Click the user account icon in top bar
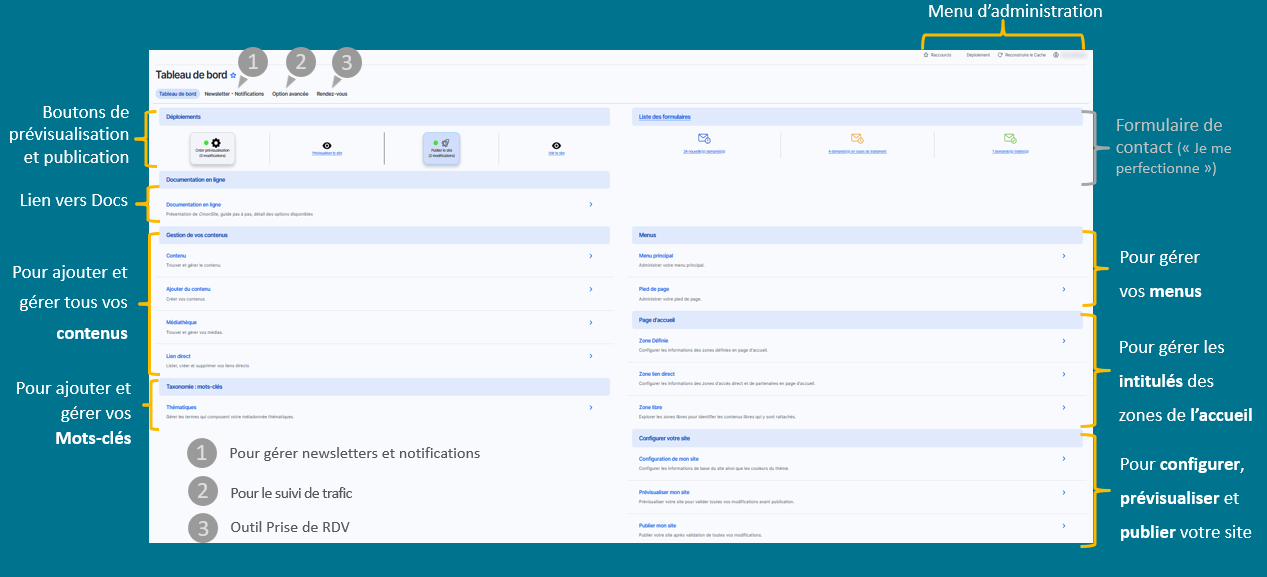The width and height of the screenshot is (1267, 577). click(1056, 55)
